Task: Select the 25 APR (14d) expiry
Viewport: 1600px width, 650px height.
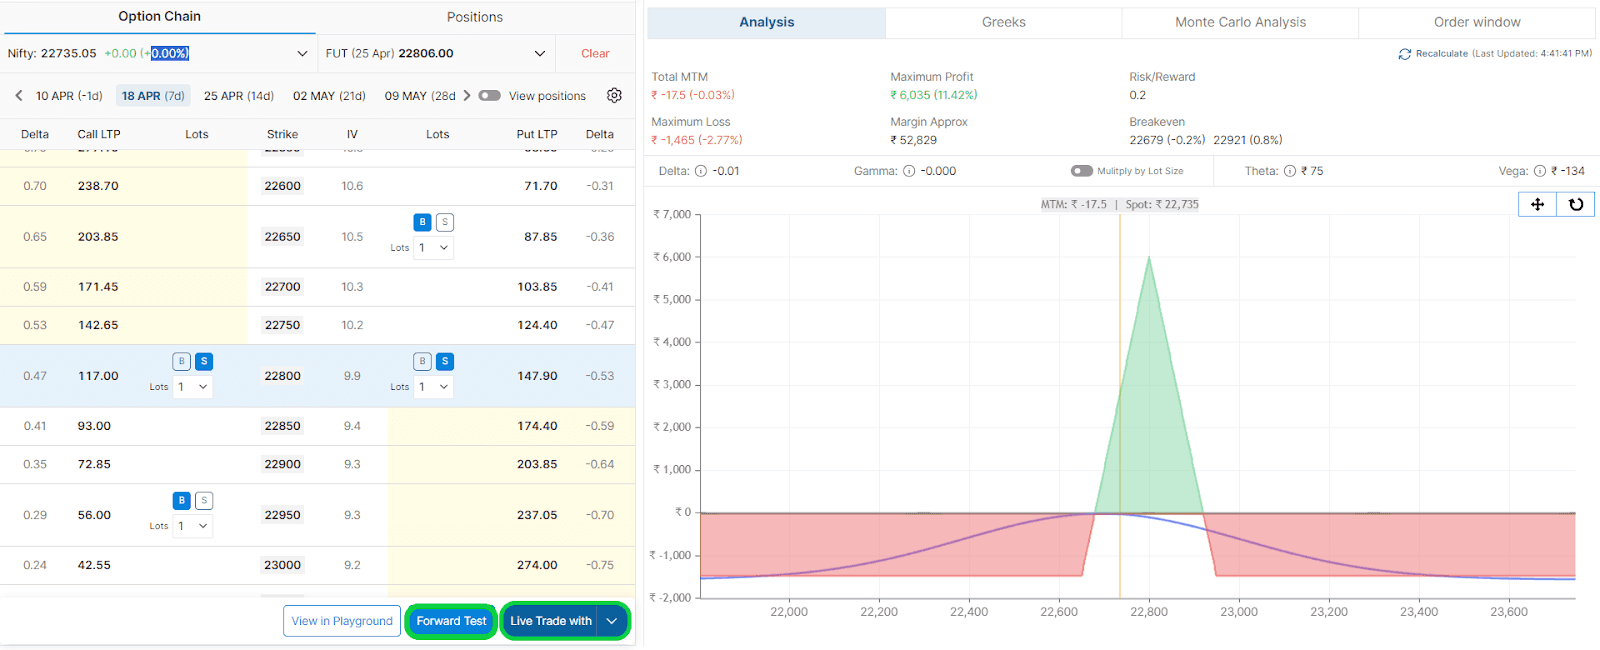Action: (x=238, y=96)
